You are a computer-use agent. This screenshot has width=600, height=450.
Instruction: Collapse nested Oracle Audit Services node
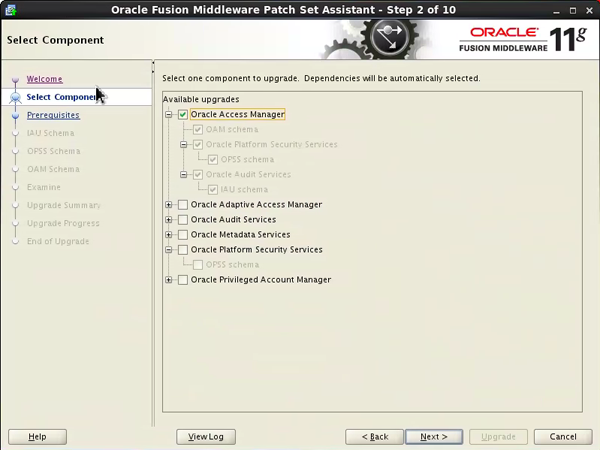pos(184,174)
